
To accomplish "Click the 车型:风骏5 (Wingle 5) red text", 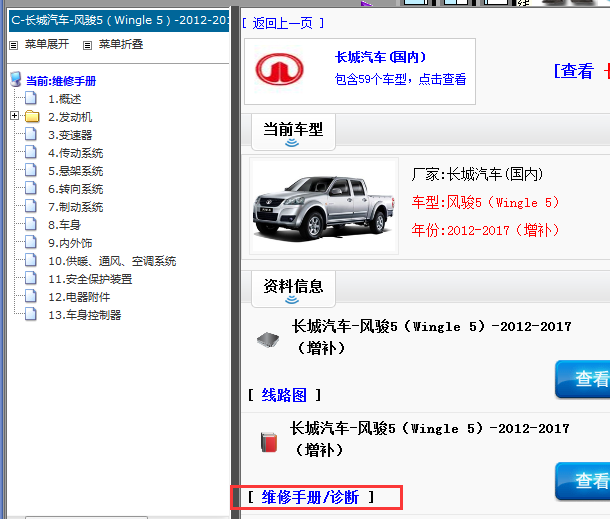I will tap(486, 203).
